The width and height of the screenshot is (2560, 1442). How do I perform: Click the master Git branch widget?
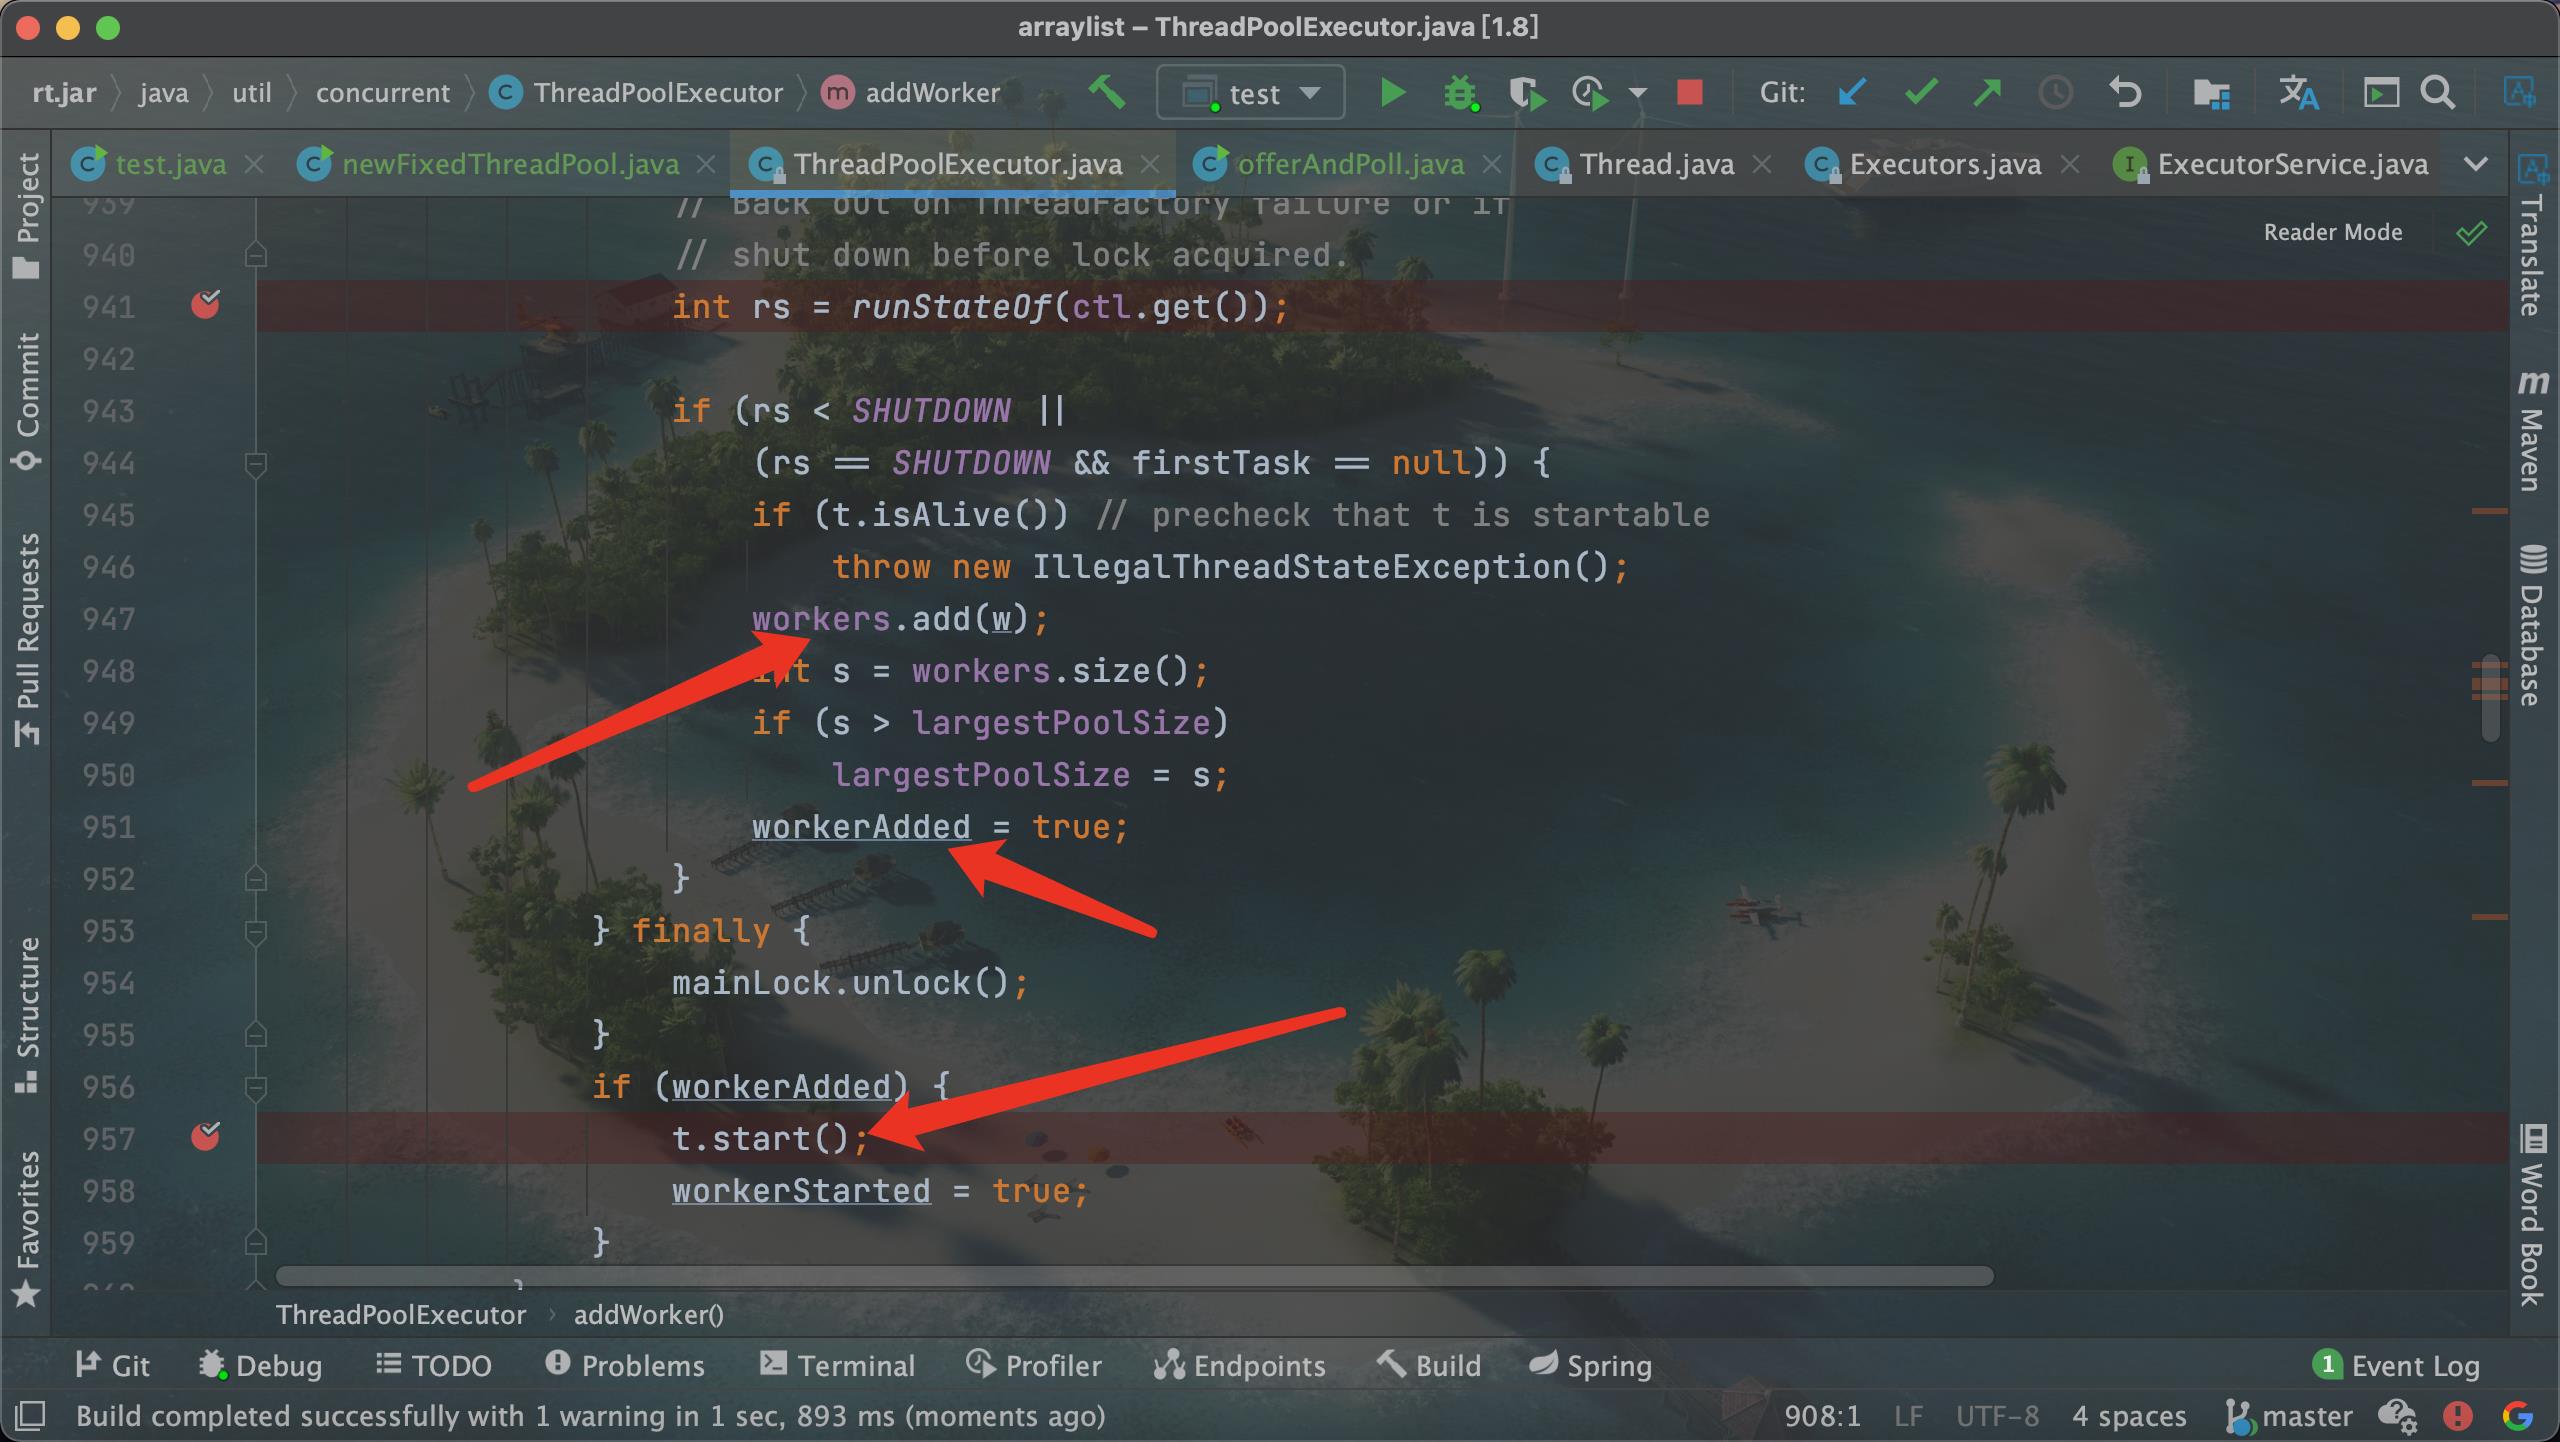(x=2290, y=1416)
